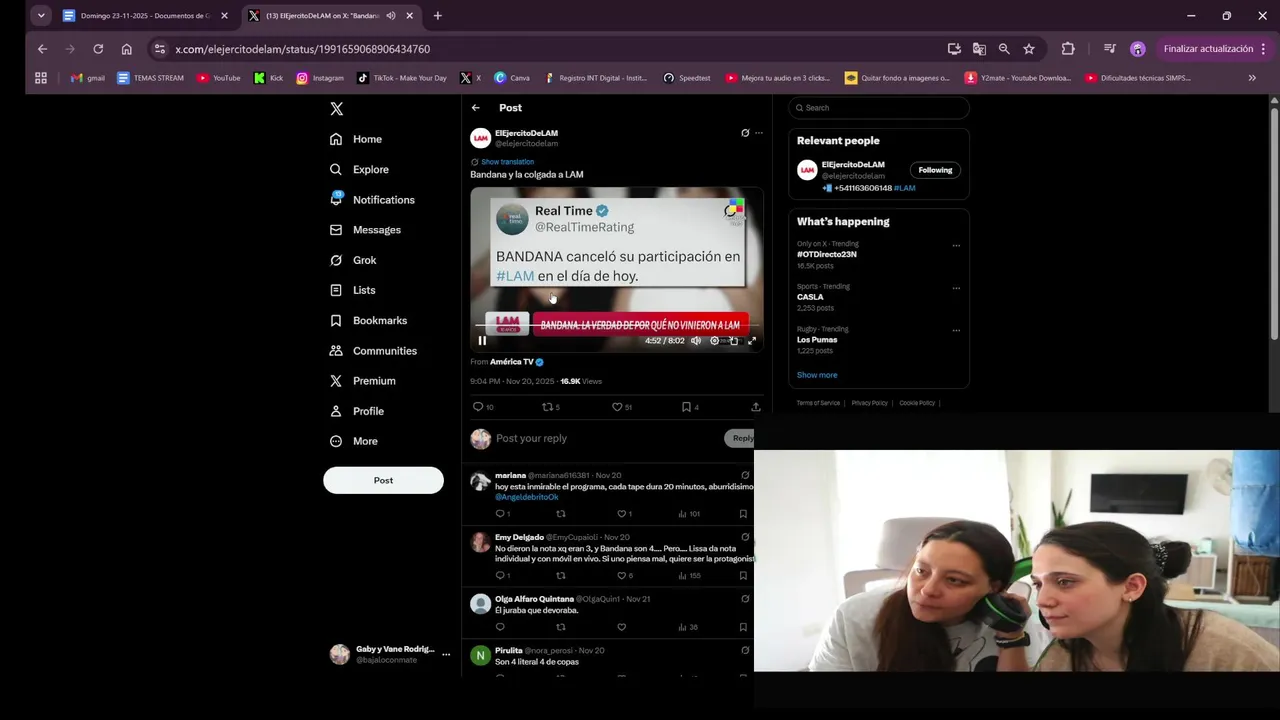Open Lists in X sidebar
The image size is (1280, 720).
click(x=352, y=290)
